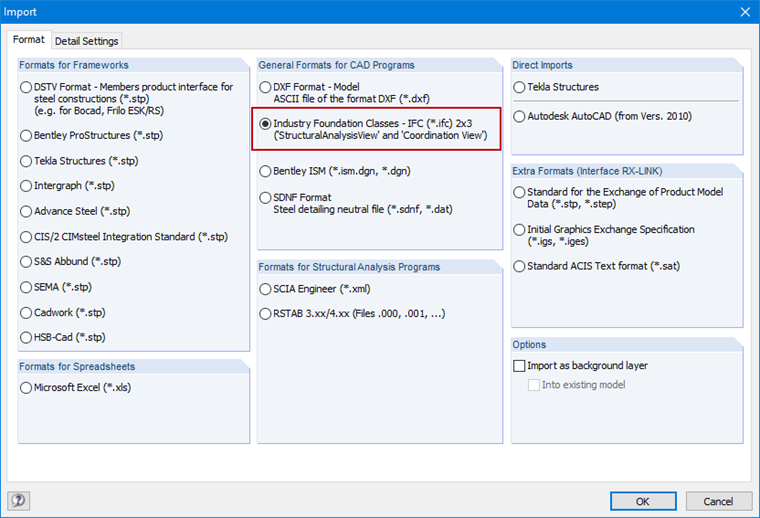
Task: Switch to the Detail Settings tab
Action: coord(86,41)
